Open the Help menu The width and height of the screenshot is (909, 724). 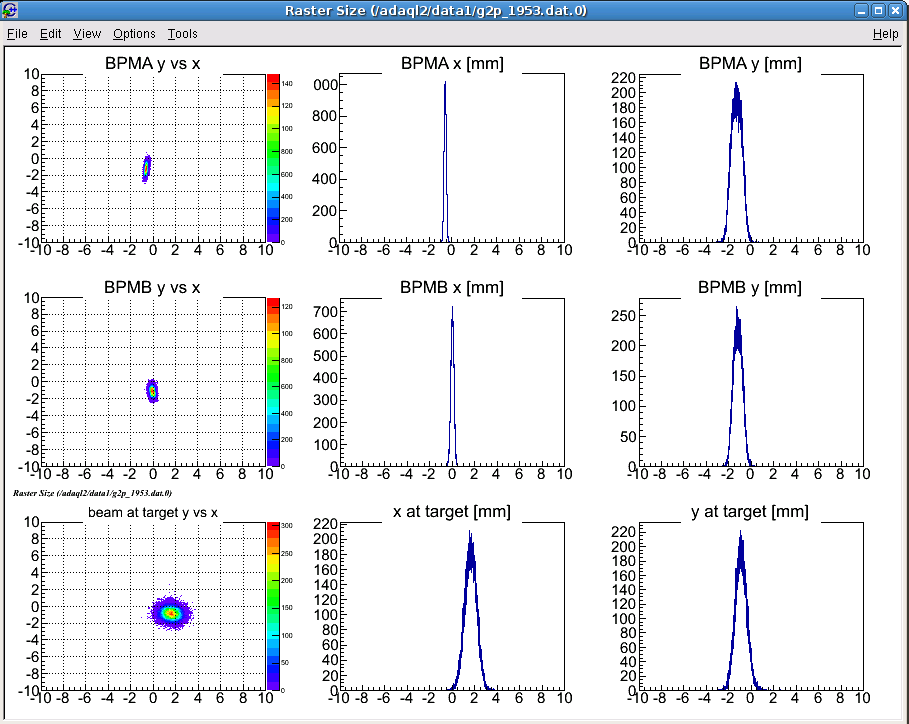point(885,34)
